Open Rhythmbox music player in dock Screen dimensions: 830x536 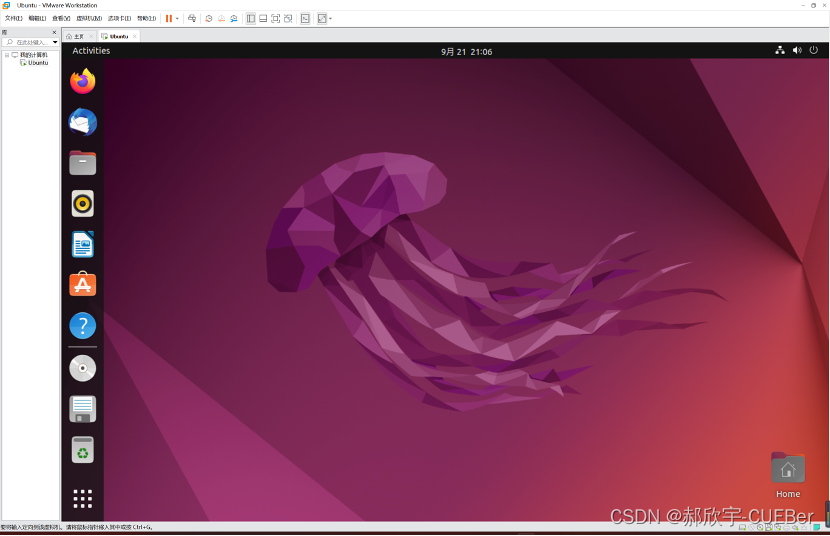(83, 204)
